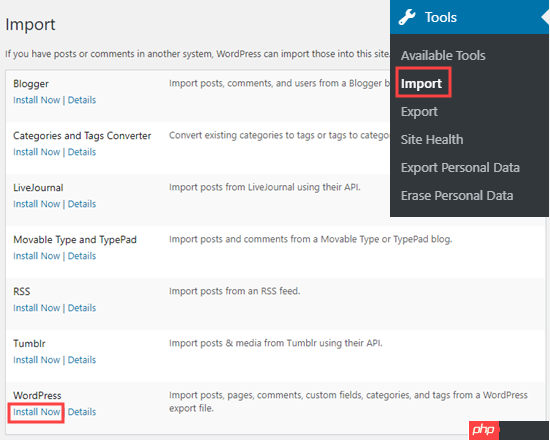This screenshot has height=440, width=550.
Task: Open Export Personal Data page
Action: pyautogui.click(x=460, y=168)
